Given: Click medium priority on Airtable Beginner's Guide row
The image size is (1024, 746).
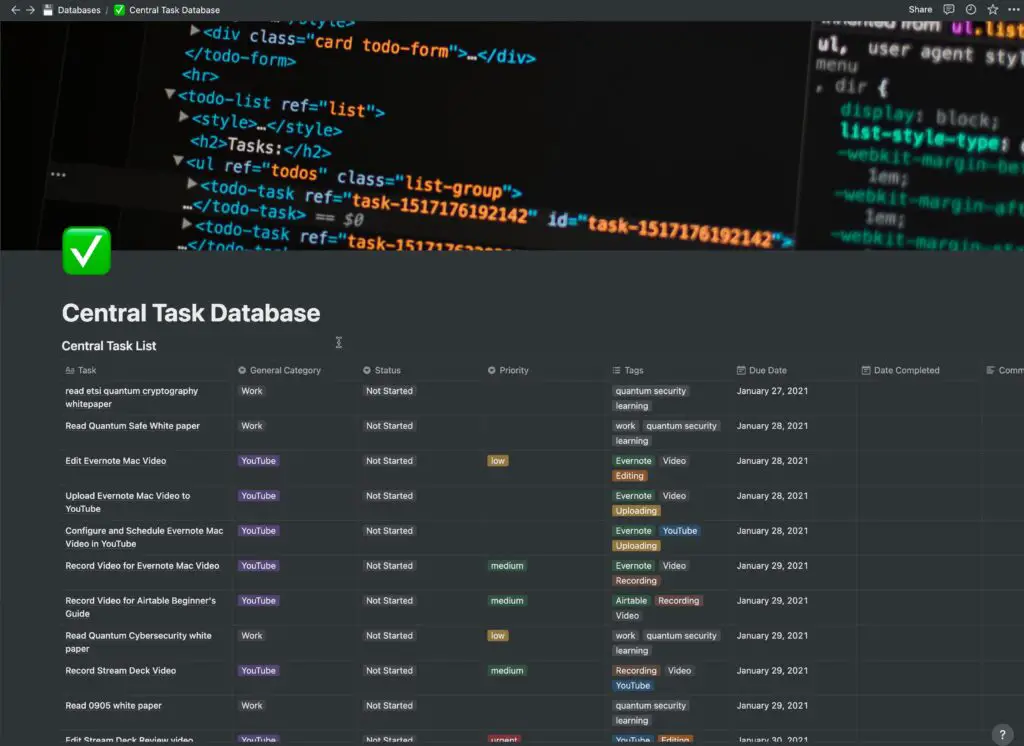Looking at the screenshot, I should pos(507,600).
